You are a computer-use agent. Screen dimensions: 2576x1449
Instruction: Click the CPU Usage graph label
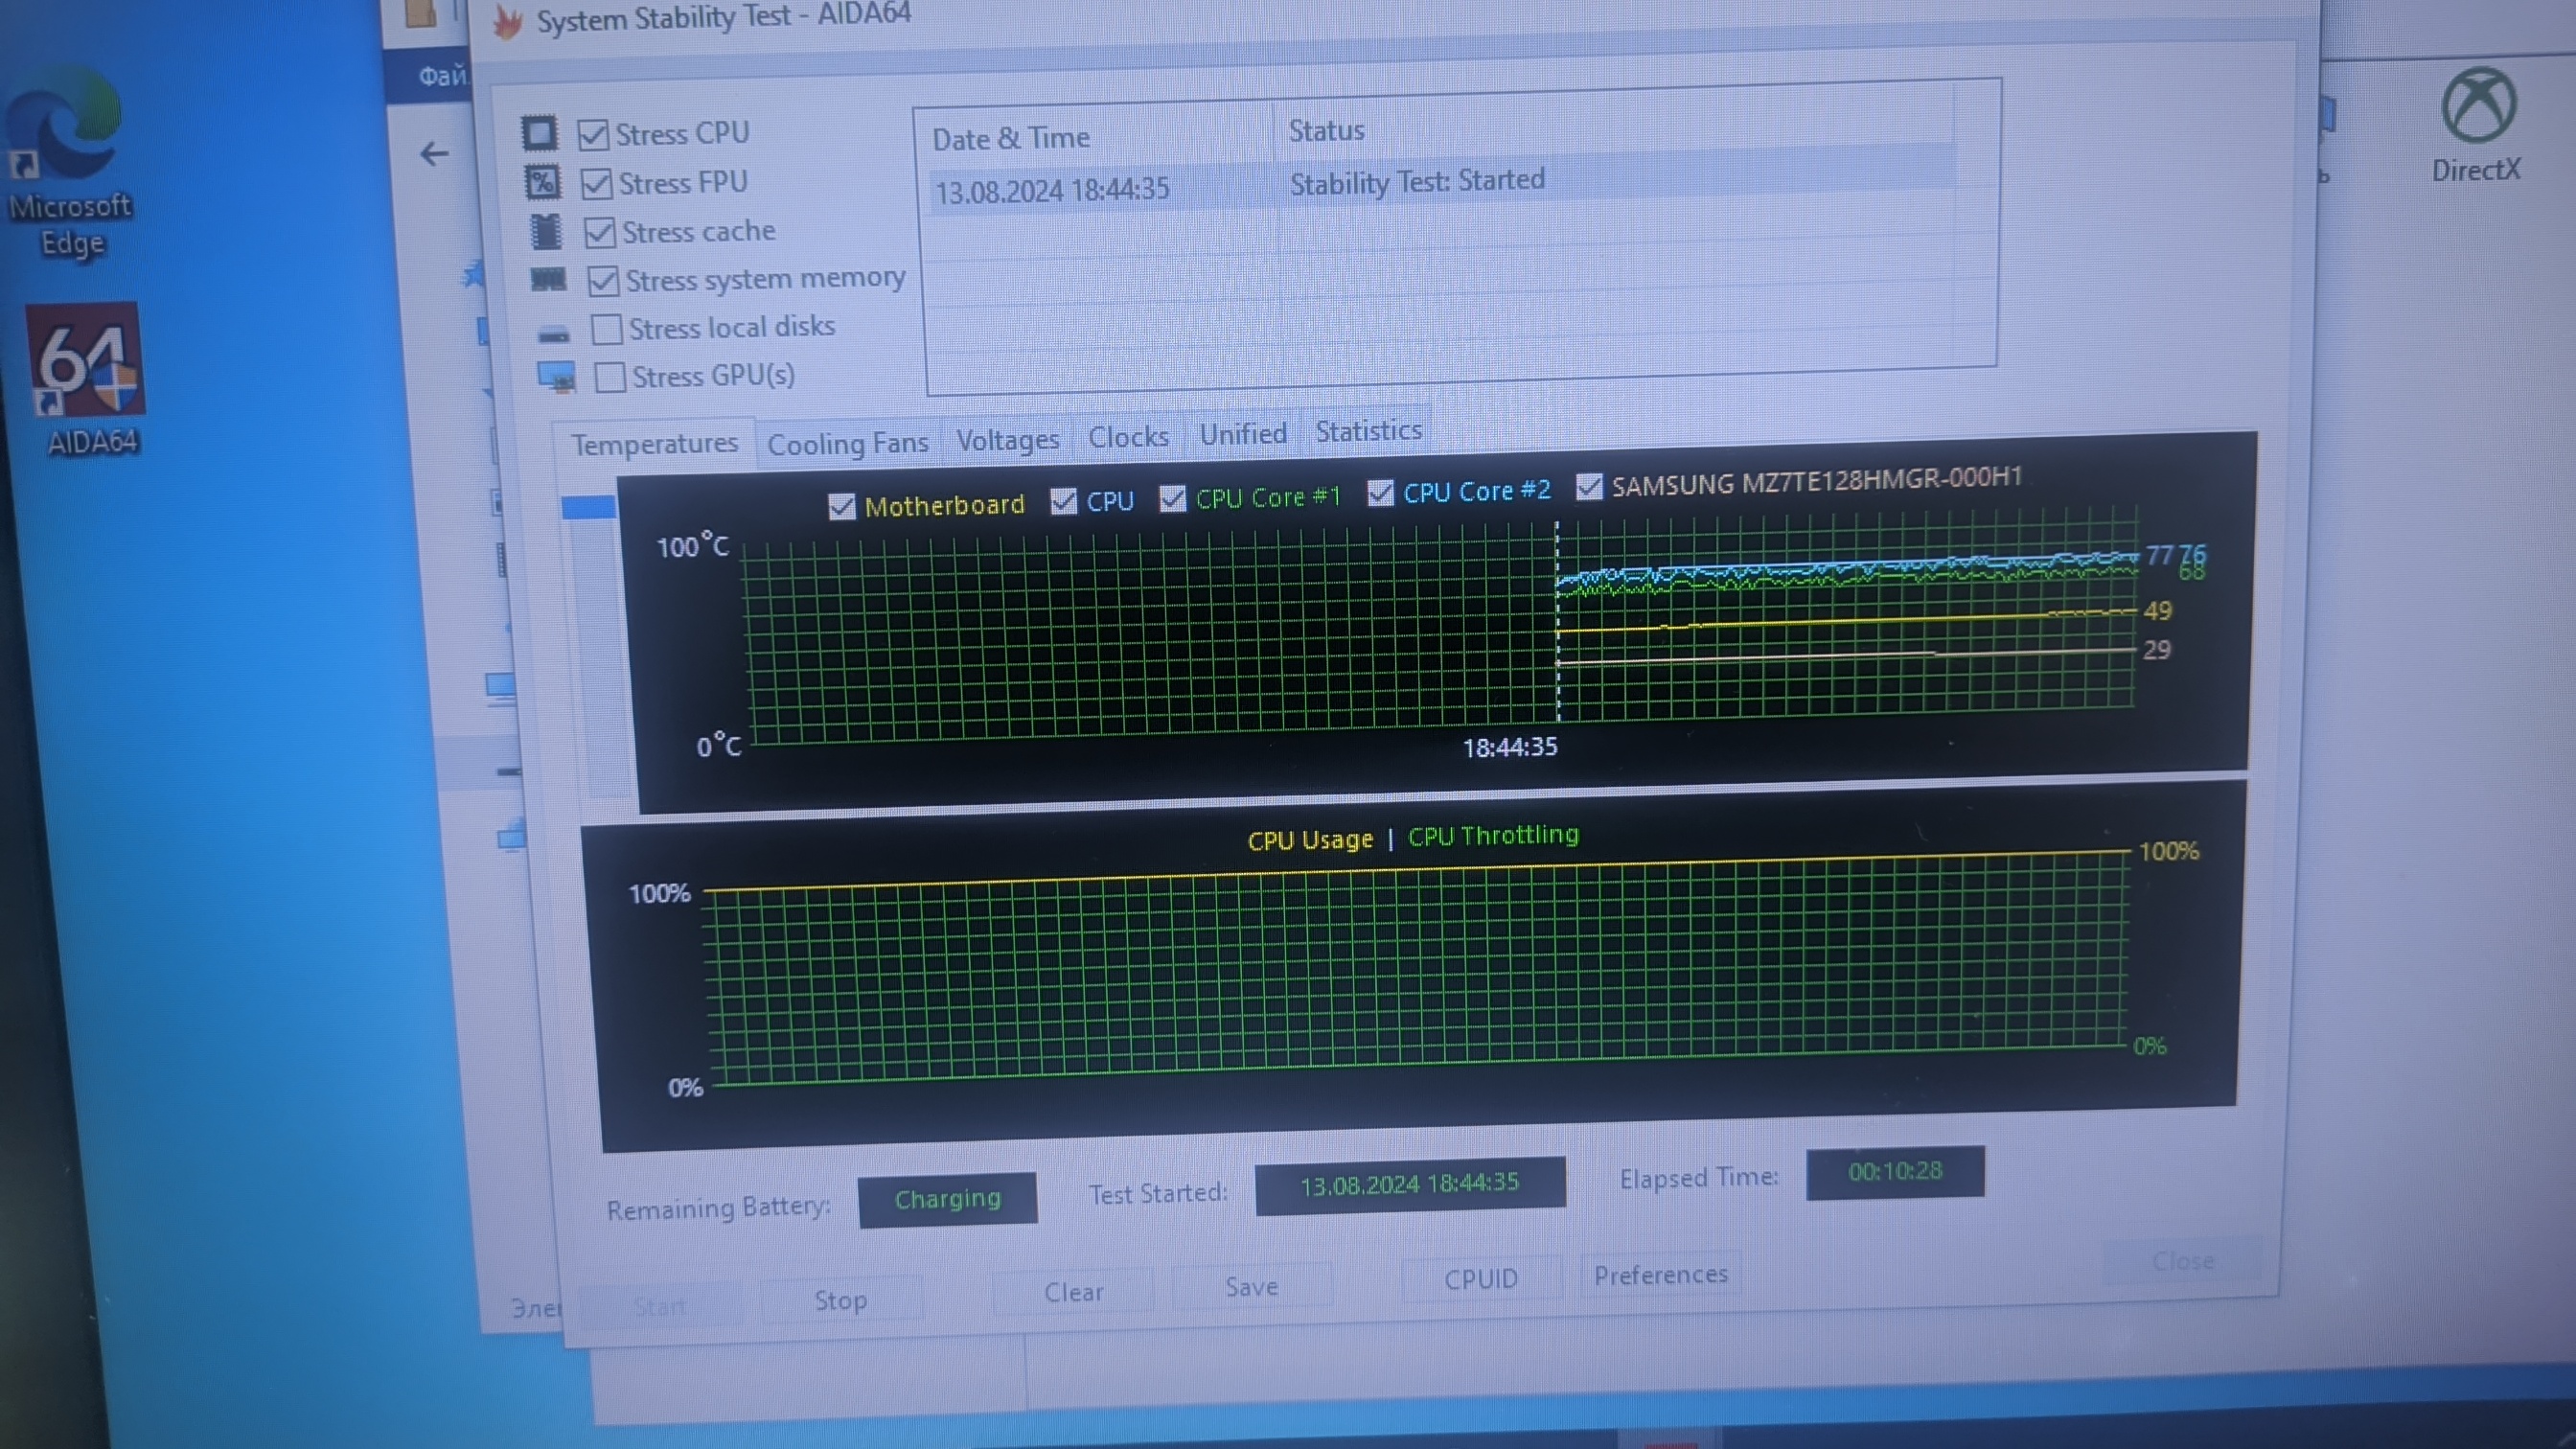pyautogui.click(x=1310, y=840)
